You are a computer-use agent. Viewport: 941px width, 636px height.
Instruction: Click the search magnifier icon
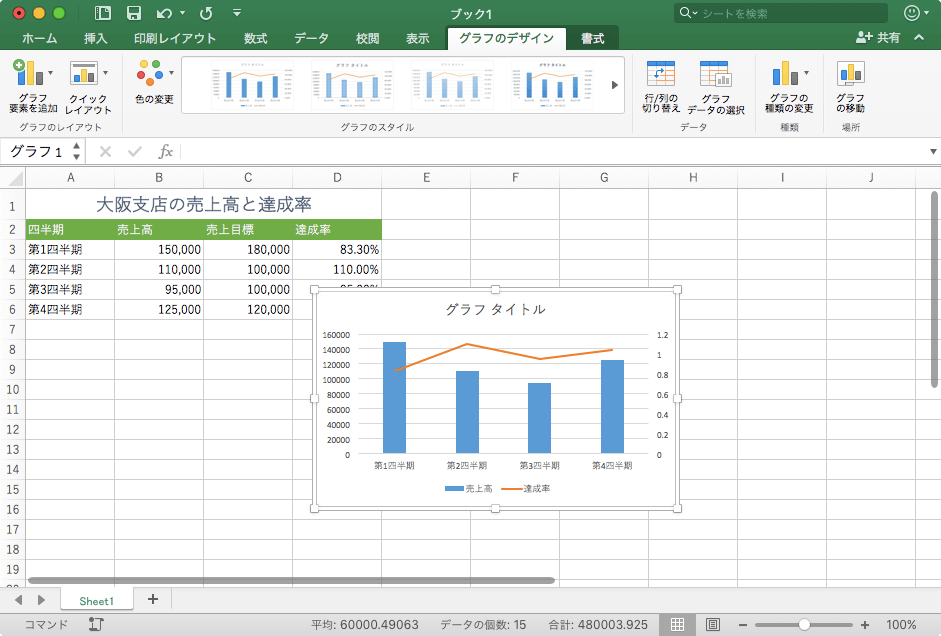point(685,13)
